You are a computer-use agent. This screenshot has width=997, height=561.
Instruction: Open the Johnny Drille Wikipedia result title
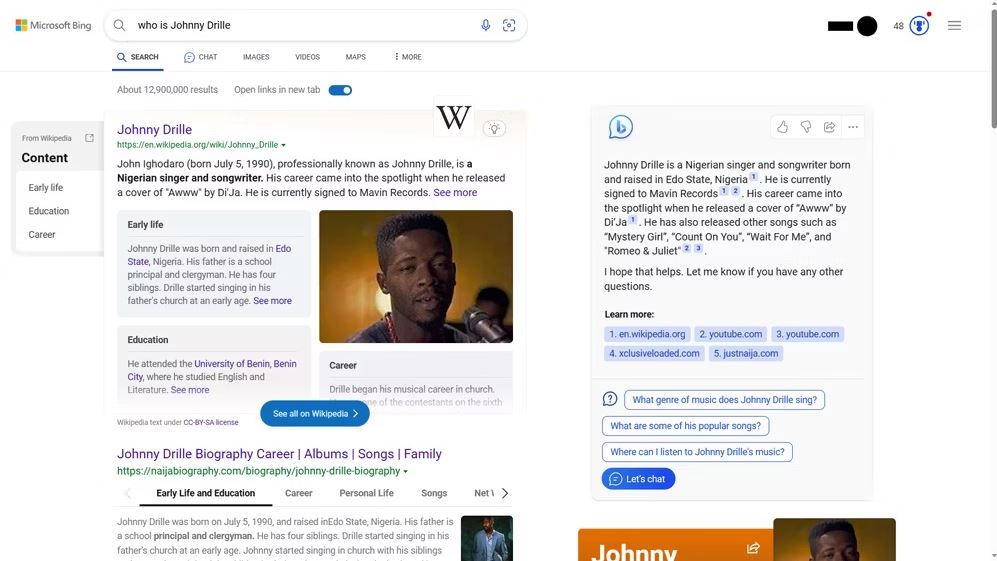155,129
